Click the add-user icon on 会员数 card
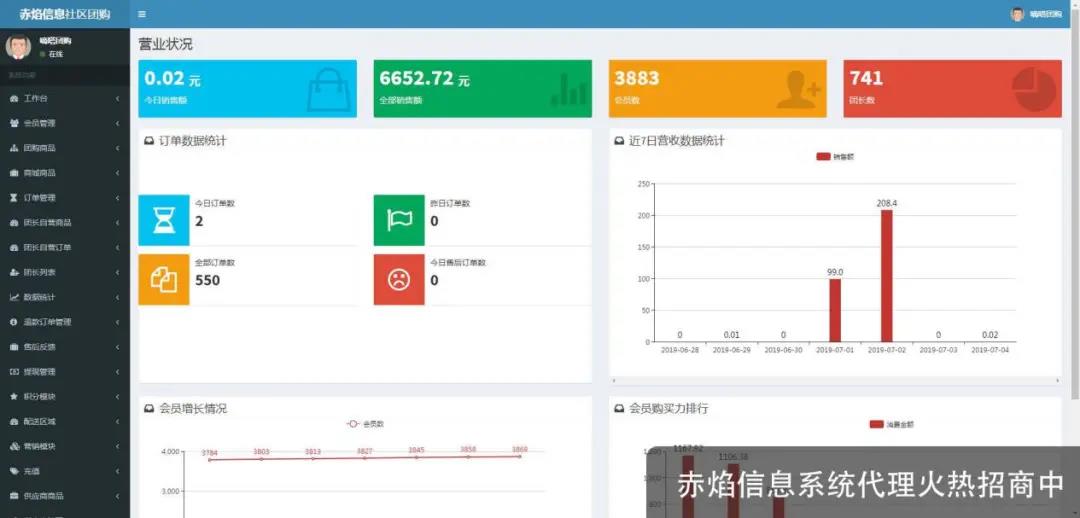Image resolution: width=1080 pixels, height=518 pixels. pos(797,89)
